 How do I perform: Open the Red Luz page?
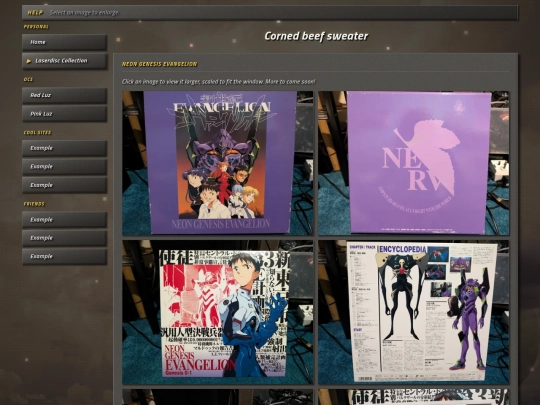pyautogui.click(x=64, y=95)
